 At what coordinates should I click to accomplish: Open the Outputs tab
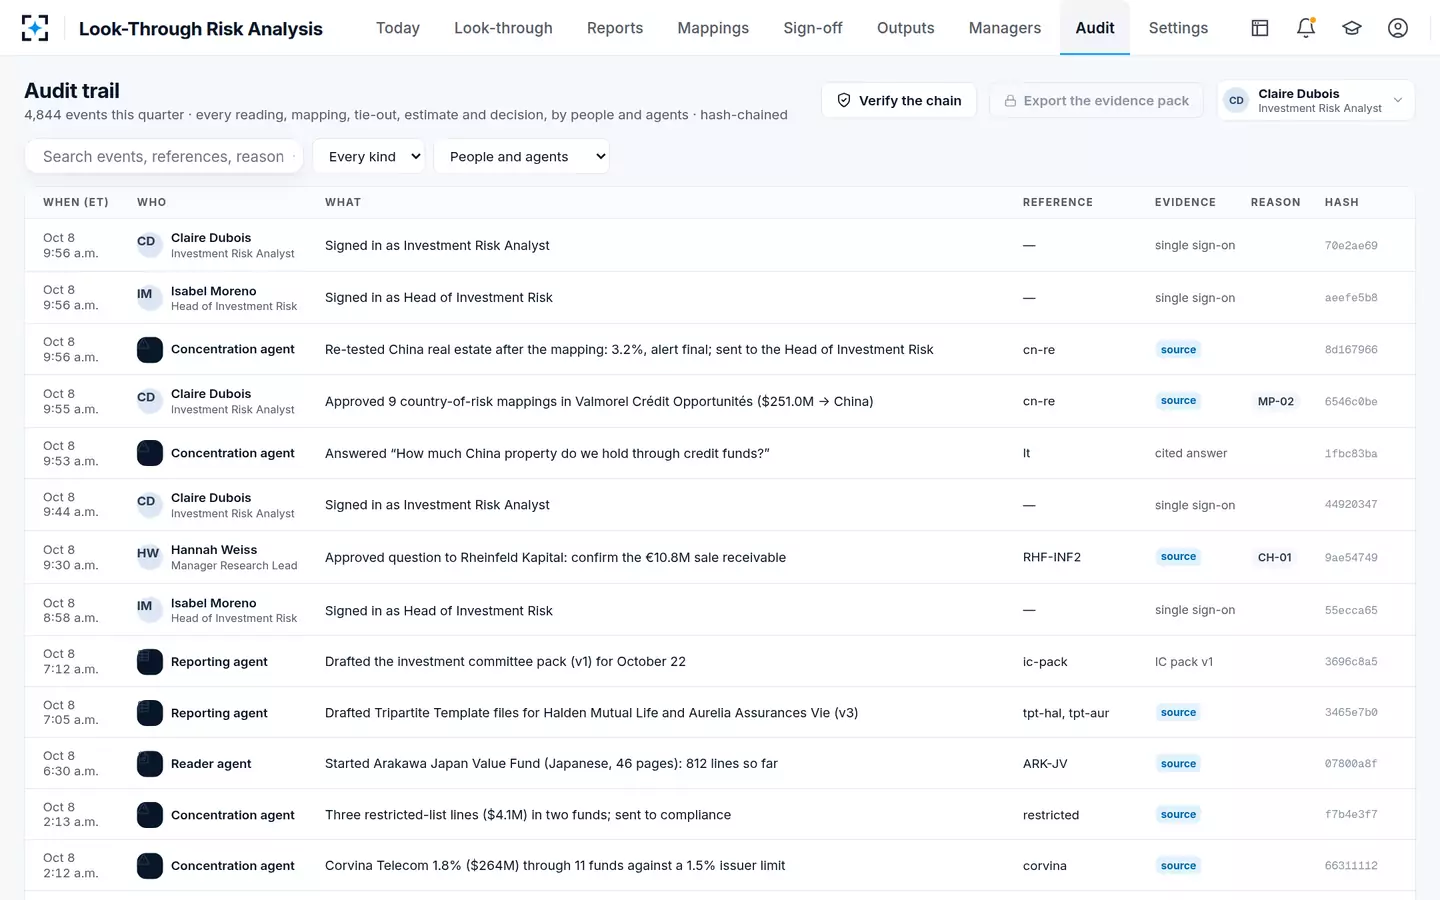(x=906, y=28)
